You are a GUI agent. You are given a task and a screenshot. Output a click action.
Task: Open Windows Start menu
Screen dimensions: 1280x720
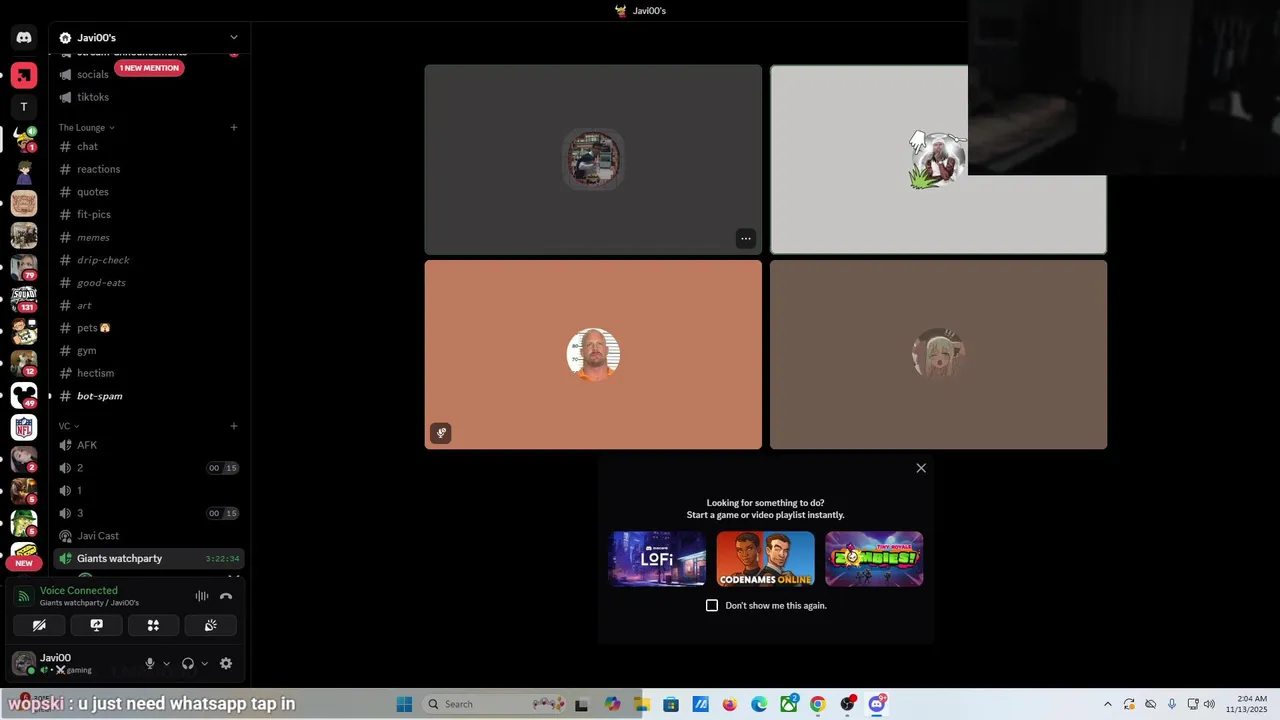[x=404, y=704]
